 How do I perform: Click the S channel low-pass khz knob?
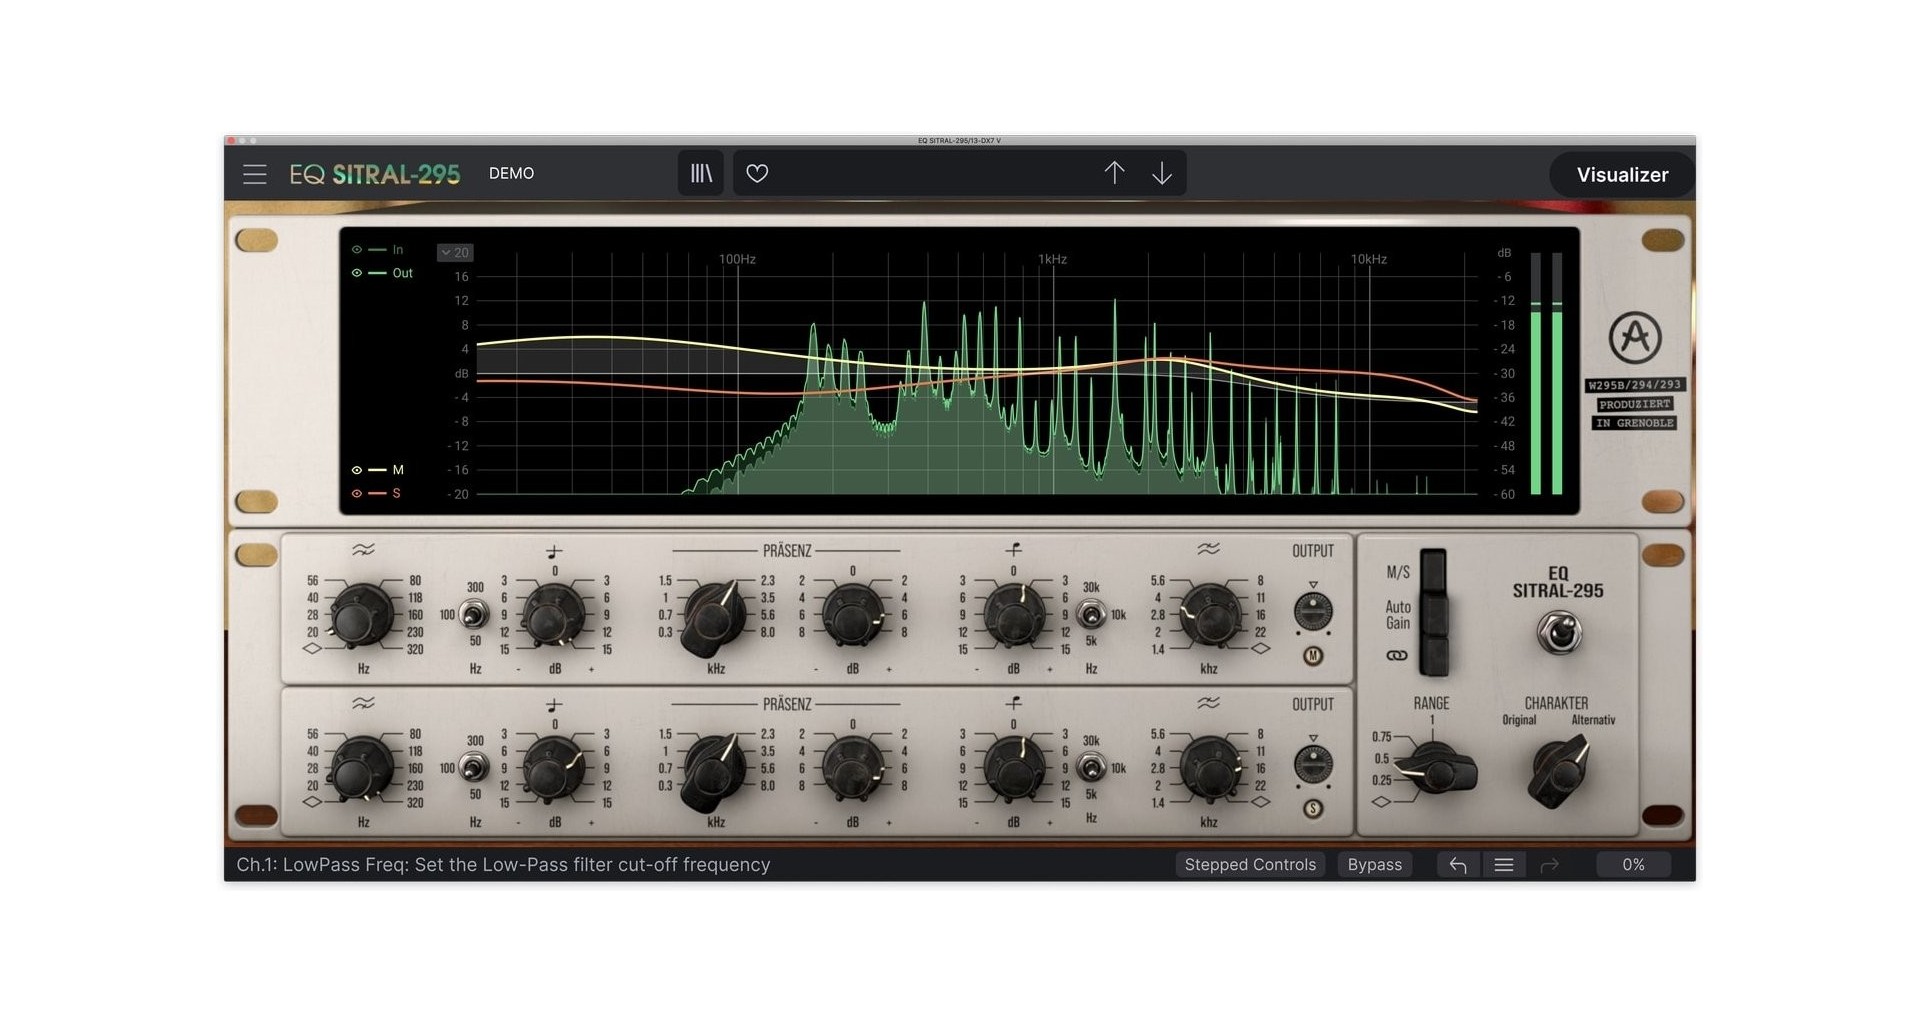coord(1210,769)
